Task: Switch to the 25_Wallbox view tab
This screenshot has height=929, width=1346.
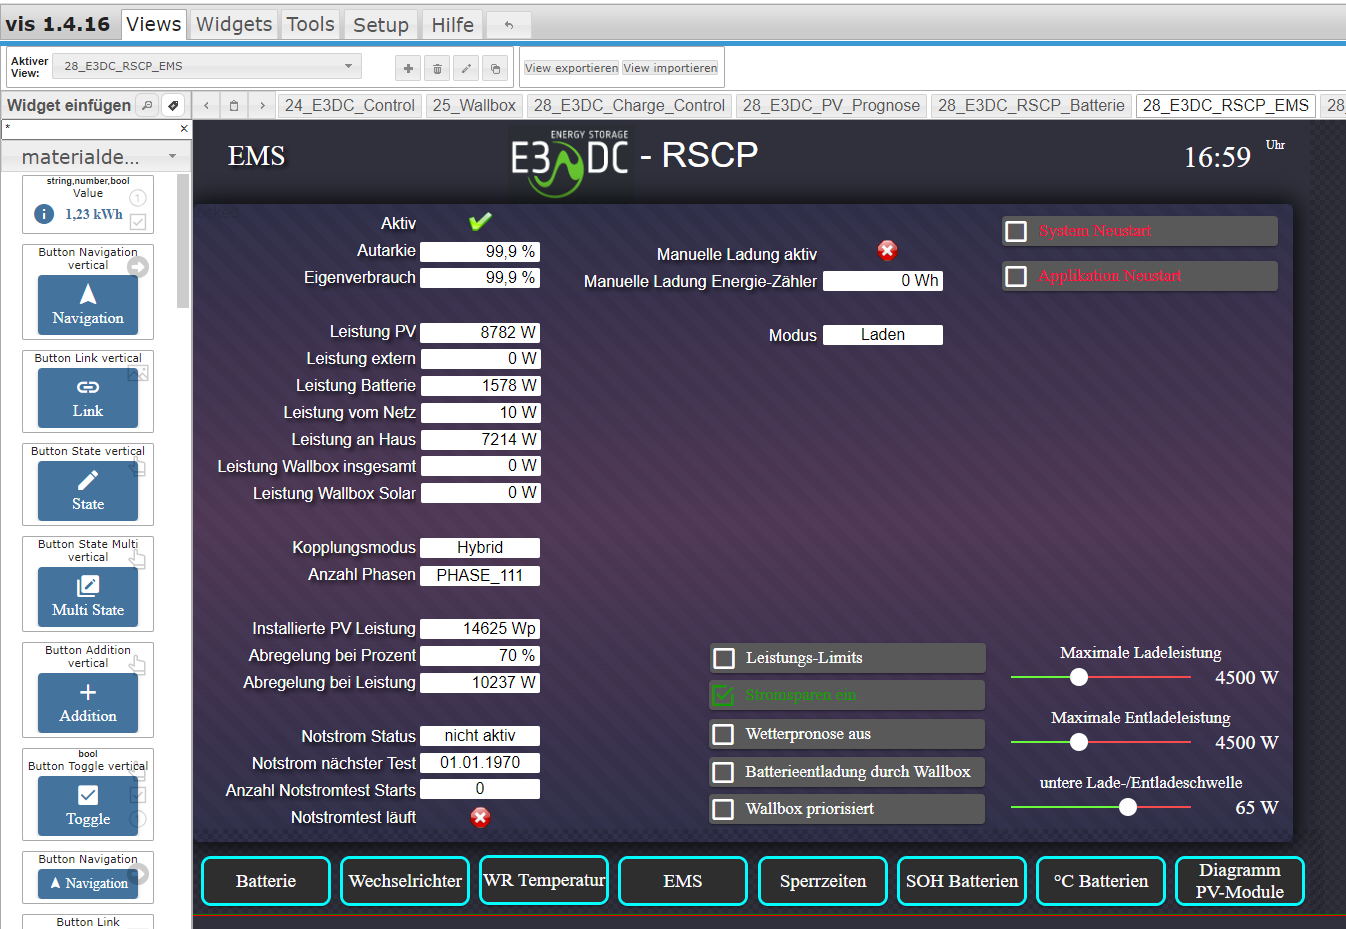Action: (474, 105)
